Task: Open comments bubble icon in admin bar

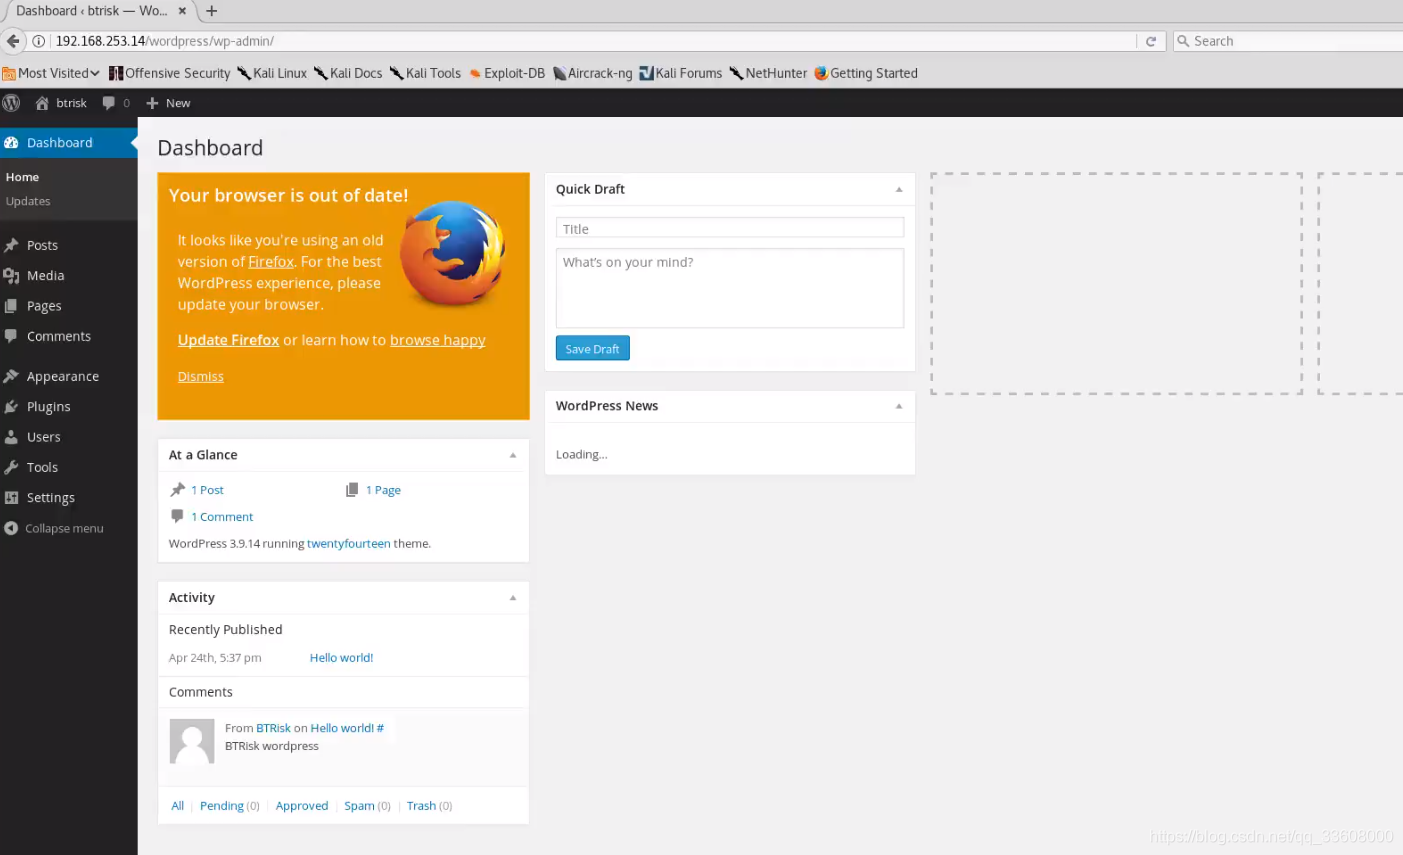Action: click(x=109, y=103)
